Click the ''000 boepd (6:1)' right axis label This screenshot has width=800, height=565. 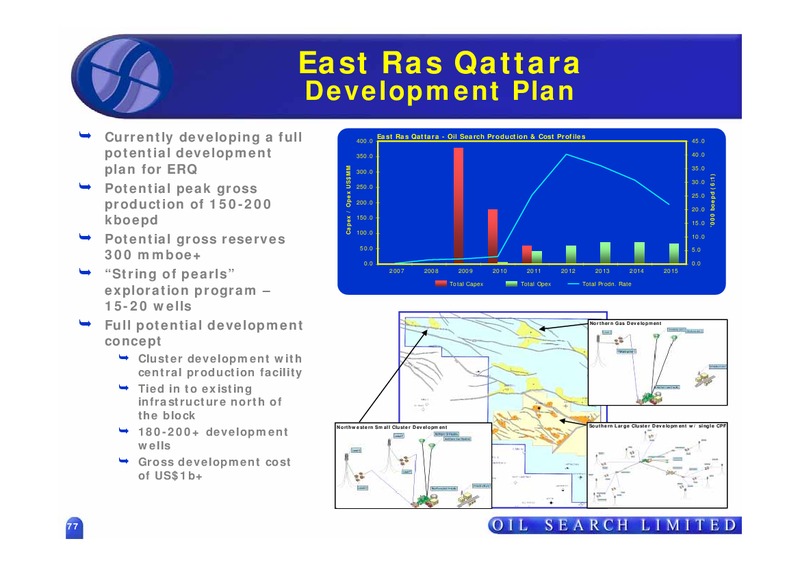pos(713,200)
